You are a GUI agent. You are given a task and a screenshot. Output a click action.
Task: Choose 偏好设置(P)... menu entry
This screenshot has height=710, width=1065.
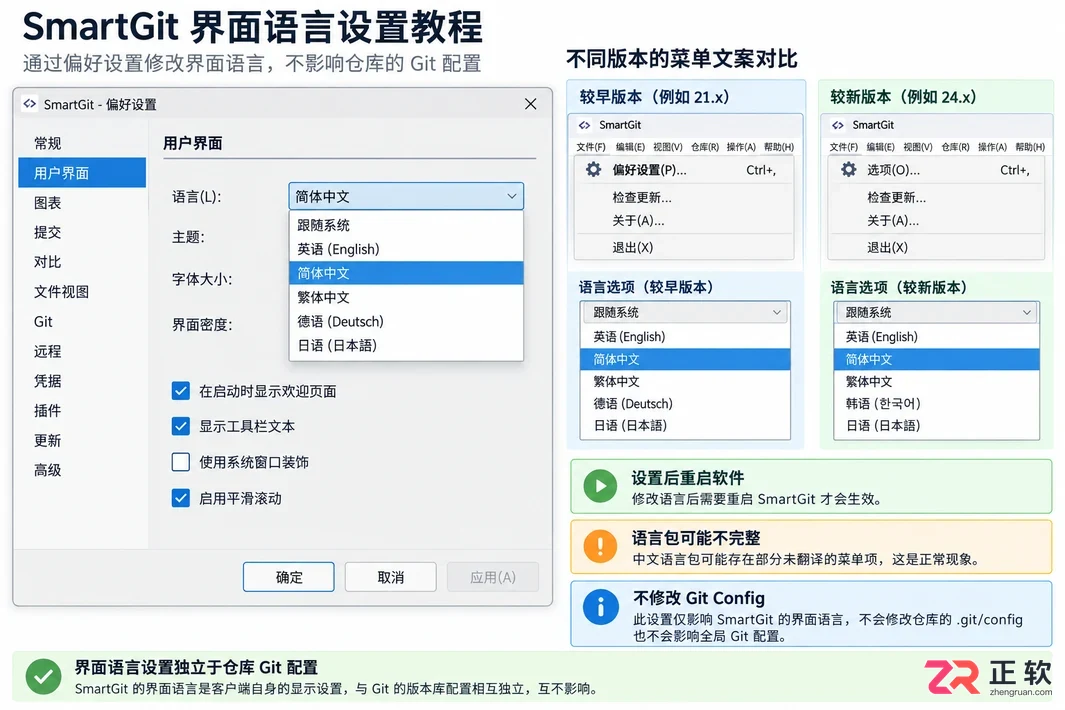point(684,170)
